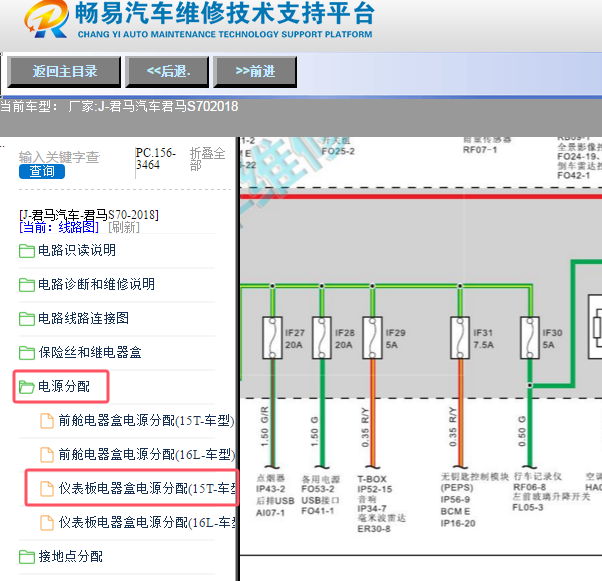Go forward with >>前进 button
Image resolution: width=602 pixels, height=581 pixels.
255,72
